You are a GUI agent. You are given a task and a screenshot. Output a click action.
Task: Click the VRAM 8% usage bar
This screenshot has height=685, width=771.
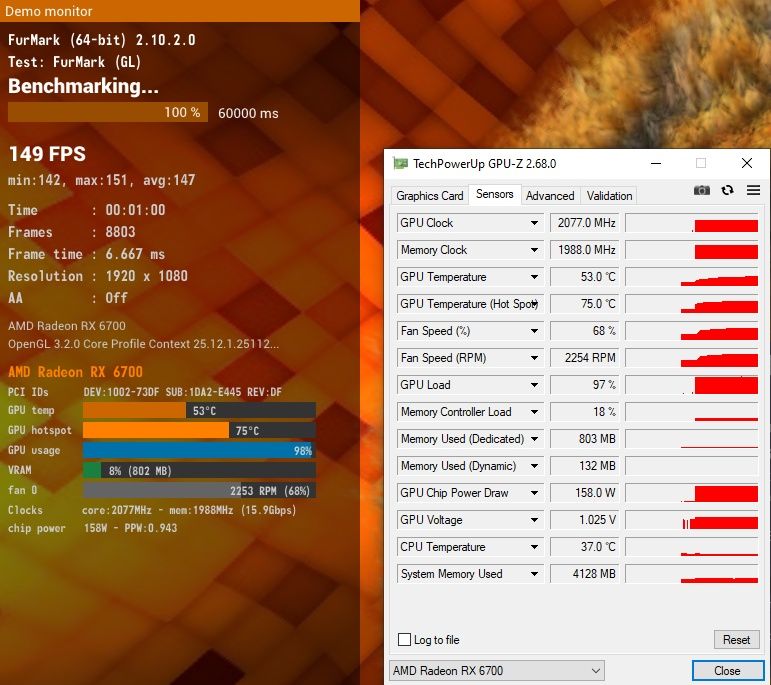[x=199, y=471]
